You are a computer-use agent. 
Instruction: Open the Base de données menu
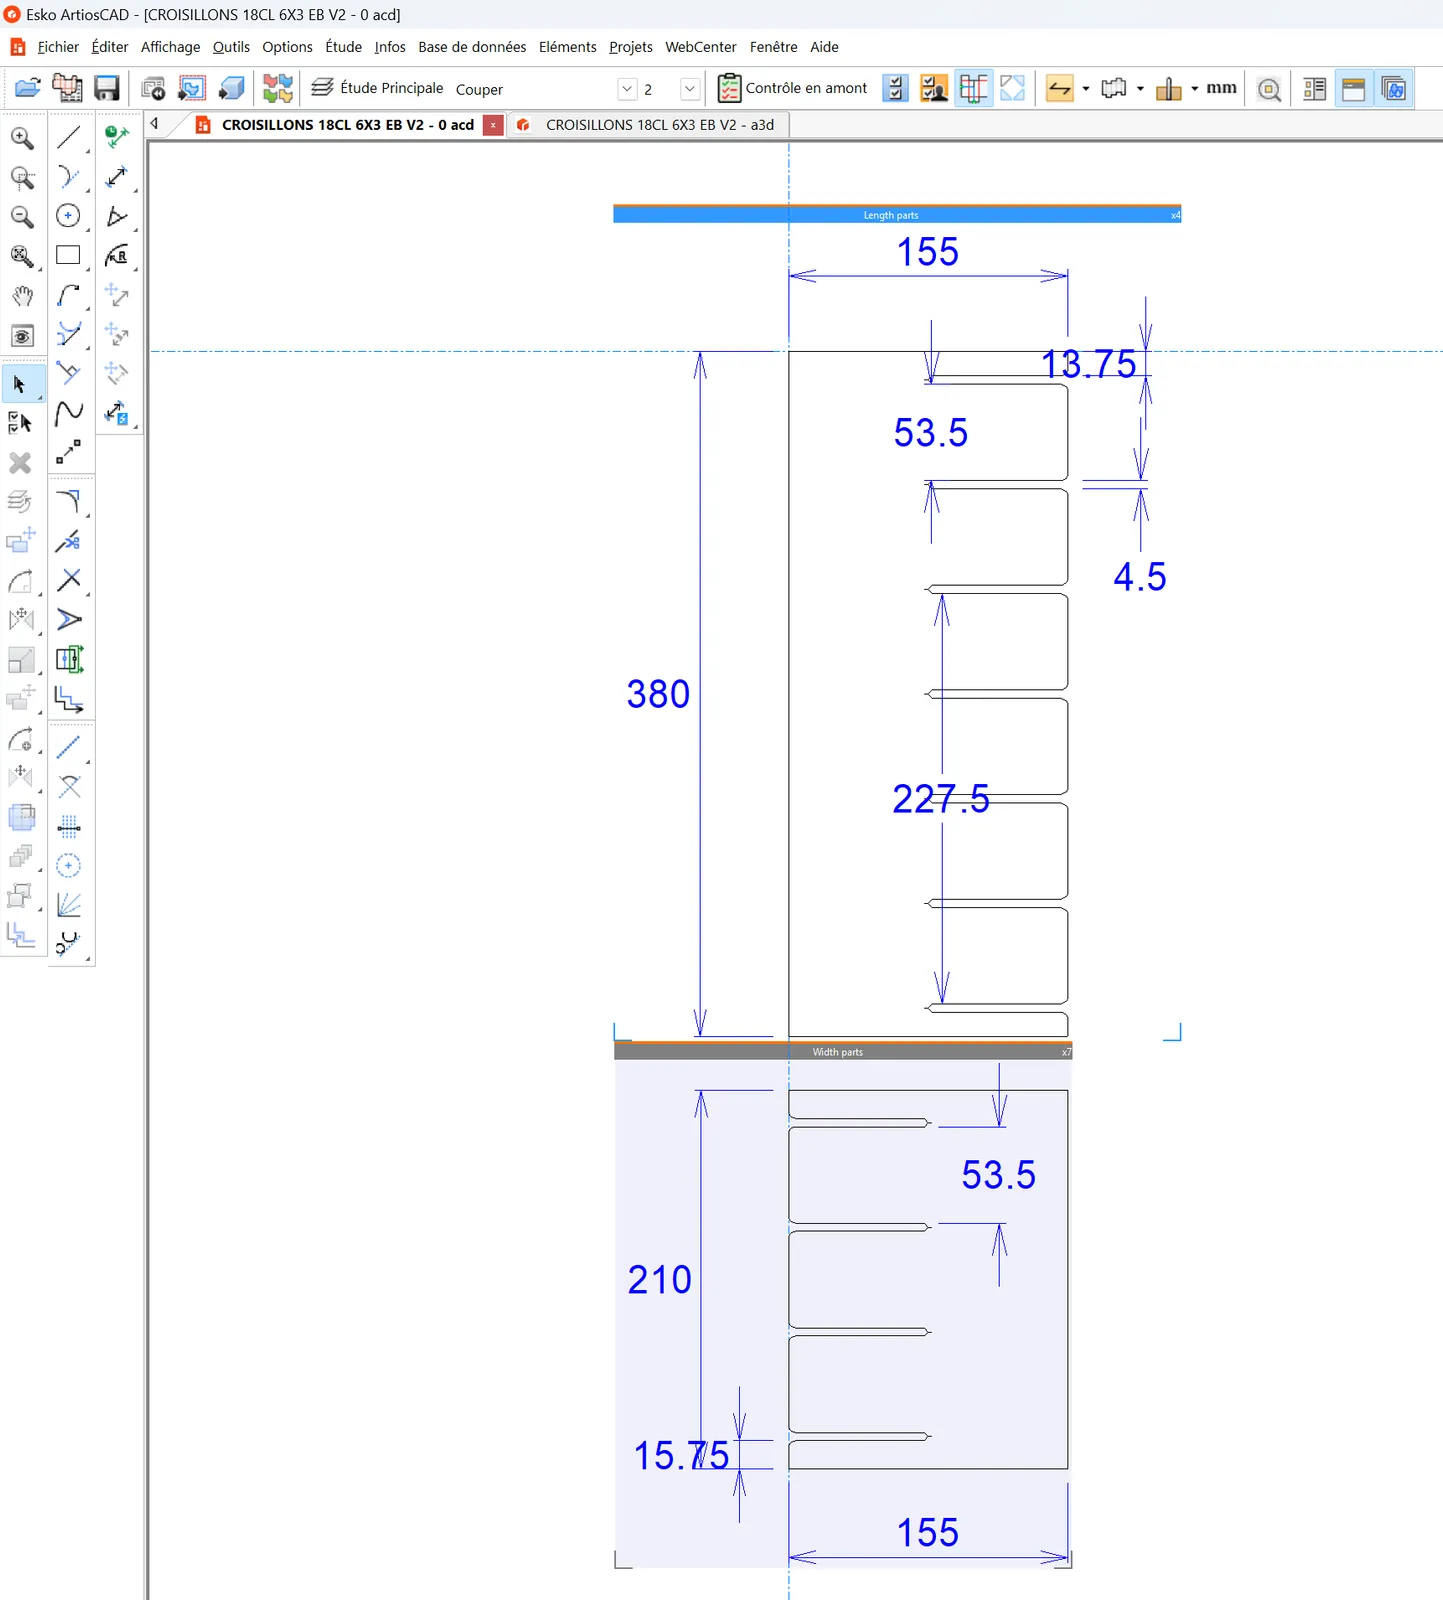click(x=472, y=47)
